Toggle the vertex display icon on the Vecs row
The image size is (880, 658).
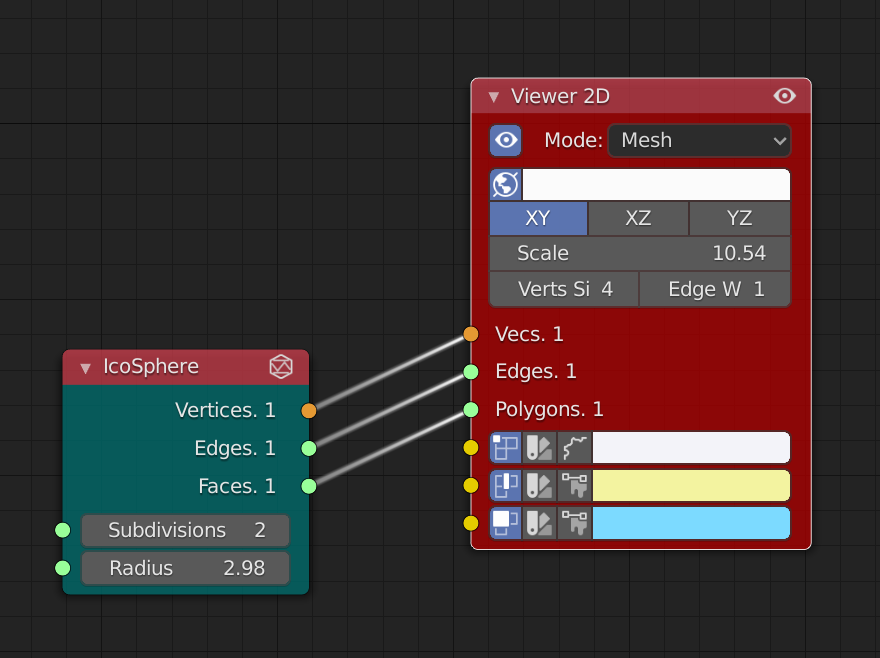coord(505,448)
